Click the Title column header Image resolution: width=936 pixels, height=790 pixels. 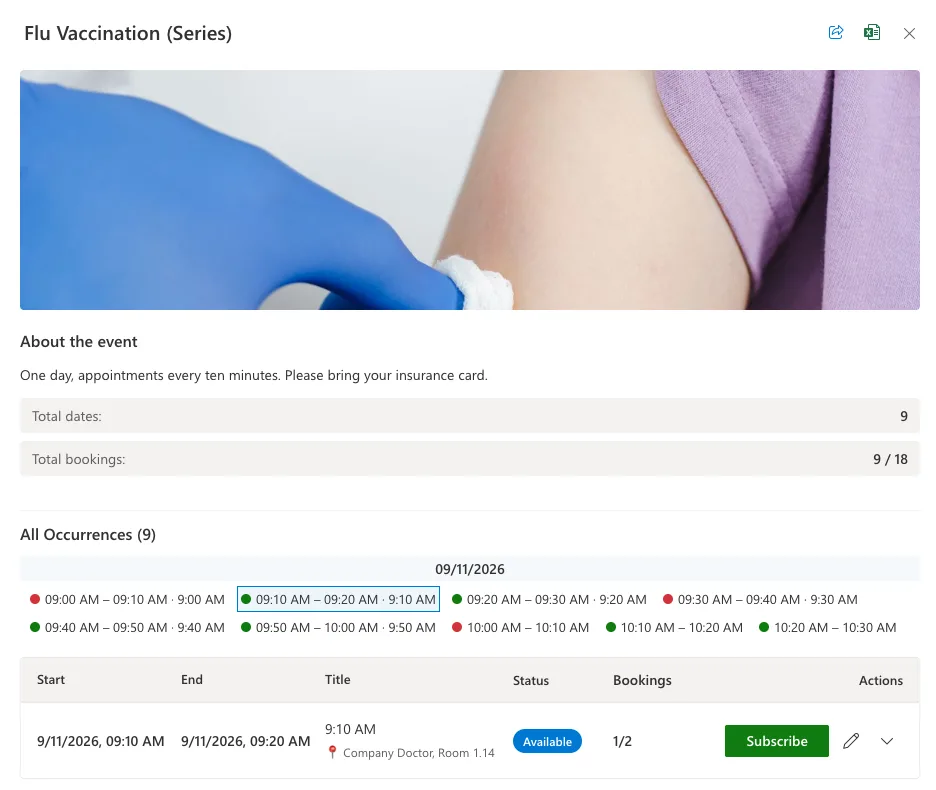tap(337, 680)
